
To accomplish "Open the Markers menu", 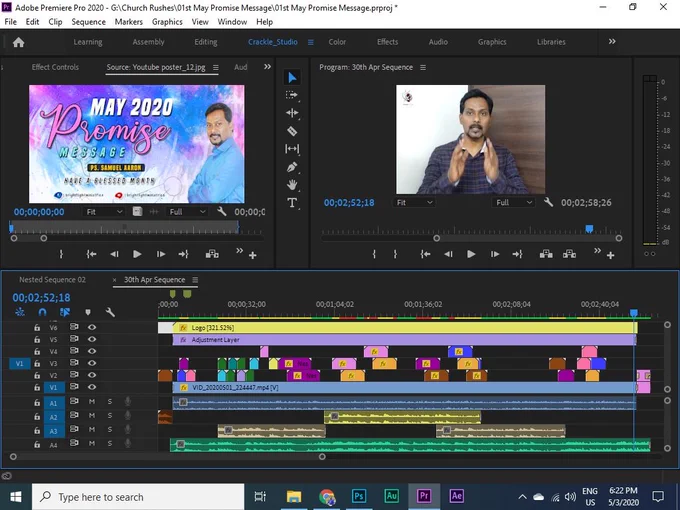I will point(128,22).
